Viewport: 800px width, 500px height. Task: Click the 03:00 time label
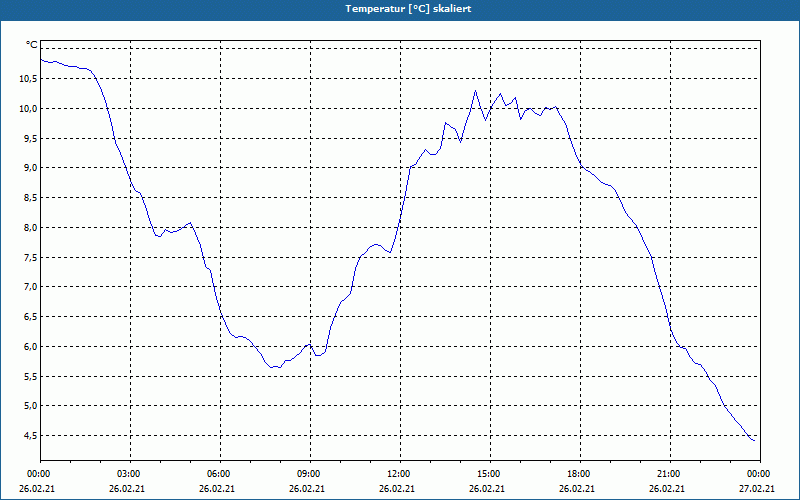[130, 474]
